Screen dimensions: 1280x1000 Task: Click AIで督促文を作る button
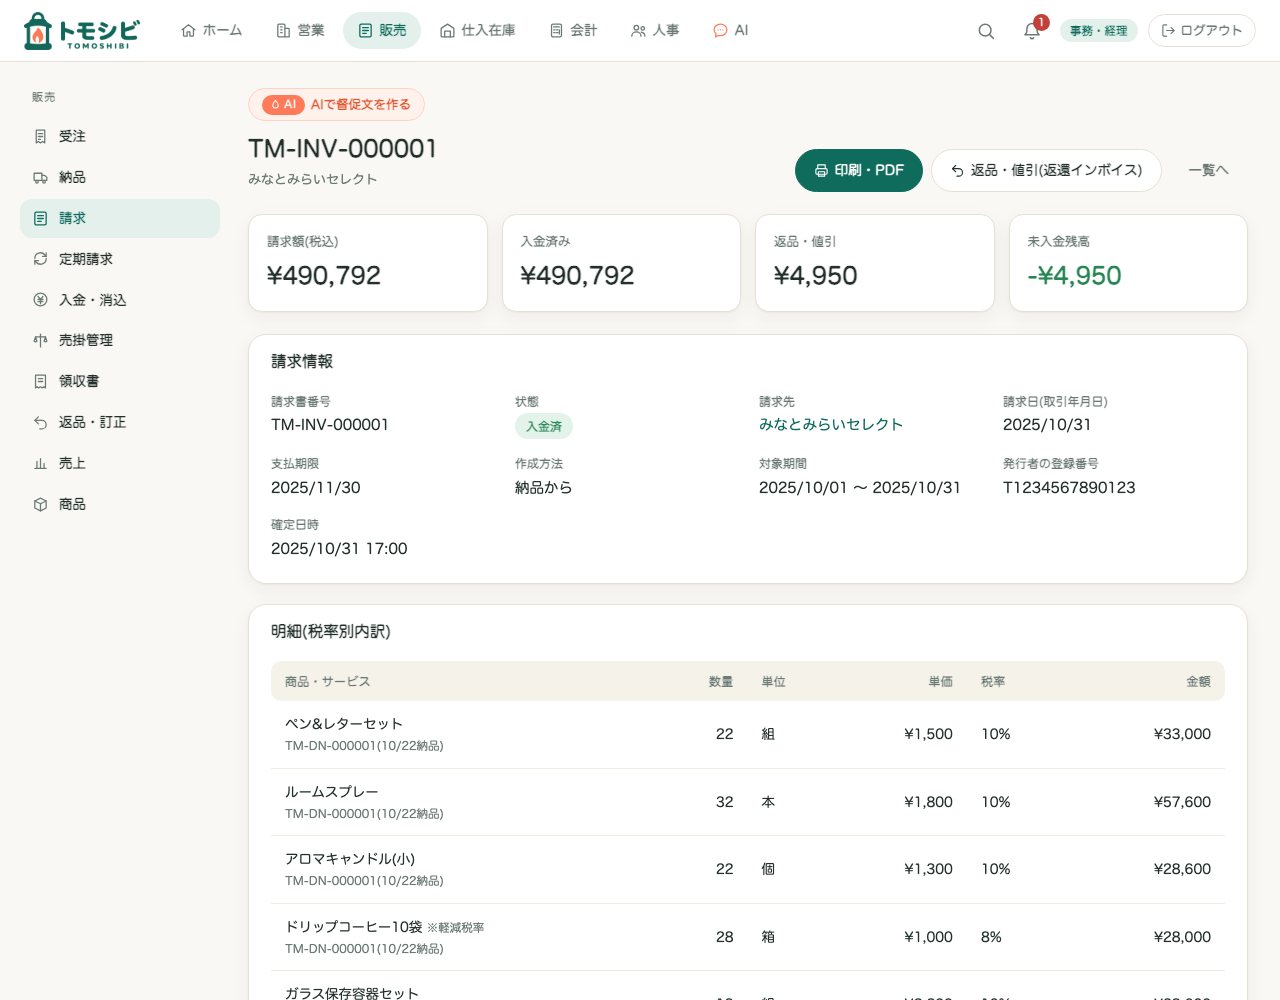pyautogui.click(x=336, y=104)
